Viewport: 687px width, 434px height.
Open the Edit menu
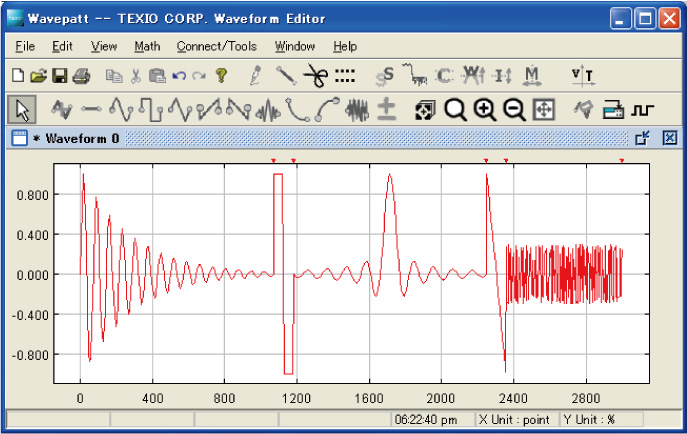pyautogui.click(x=62, y=46)
